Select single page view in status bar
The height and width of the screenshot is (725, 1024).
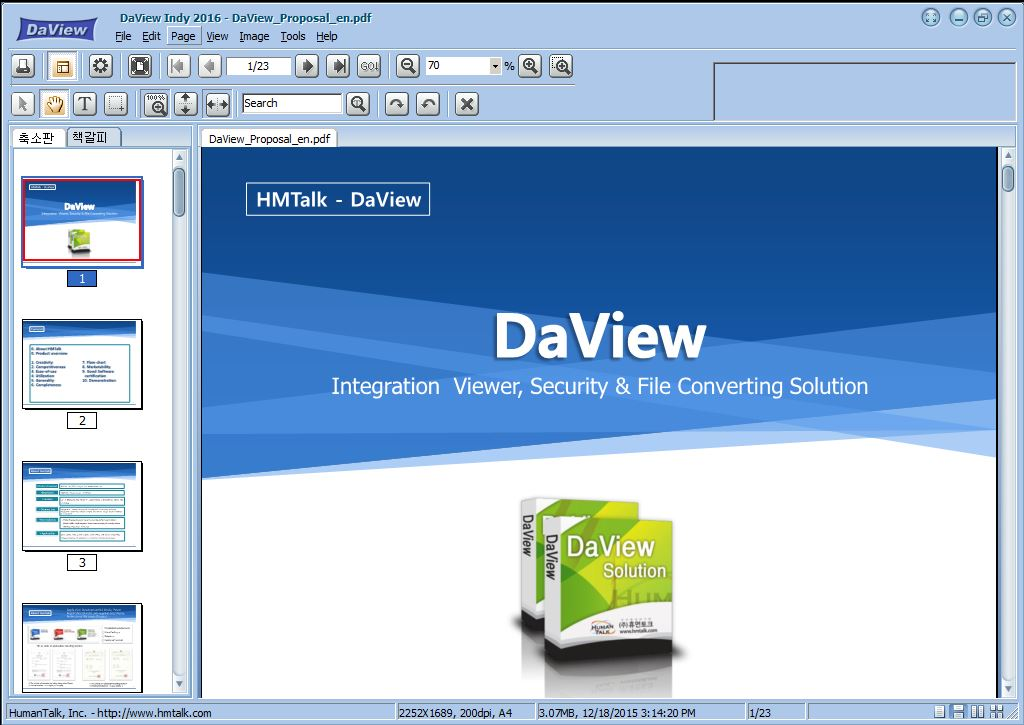(939, 712)
